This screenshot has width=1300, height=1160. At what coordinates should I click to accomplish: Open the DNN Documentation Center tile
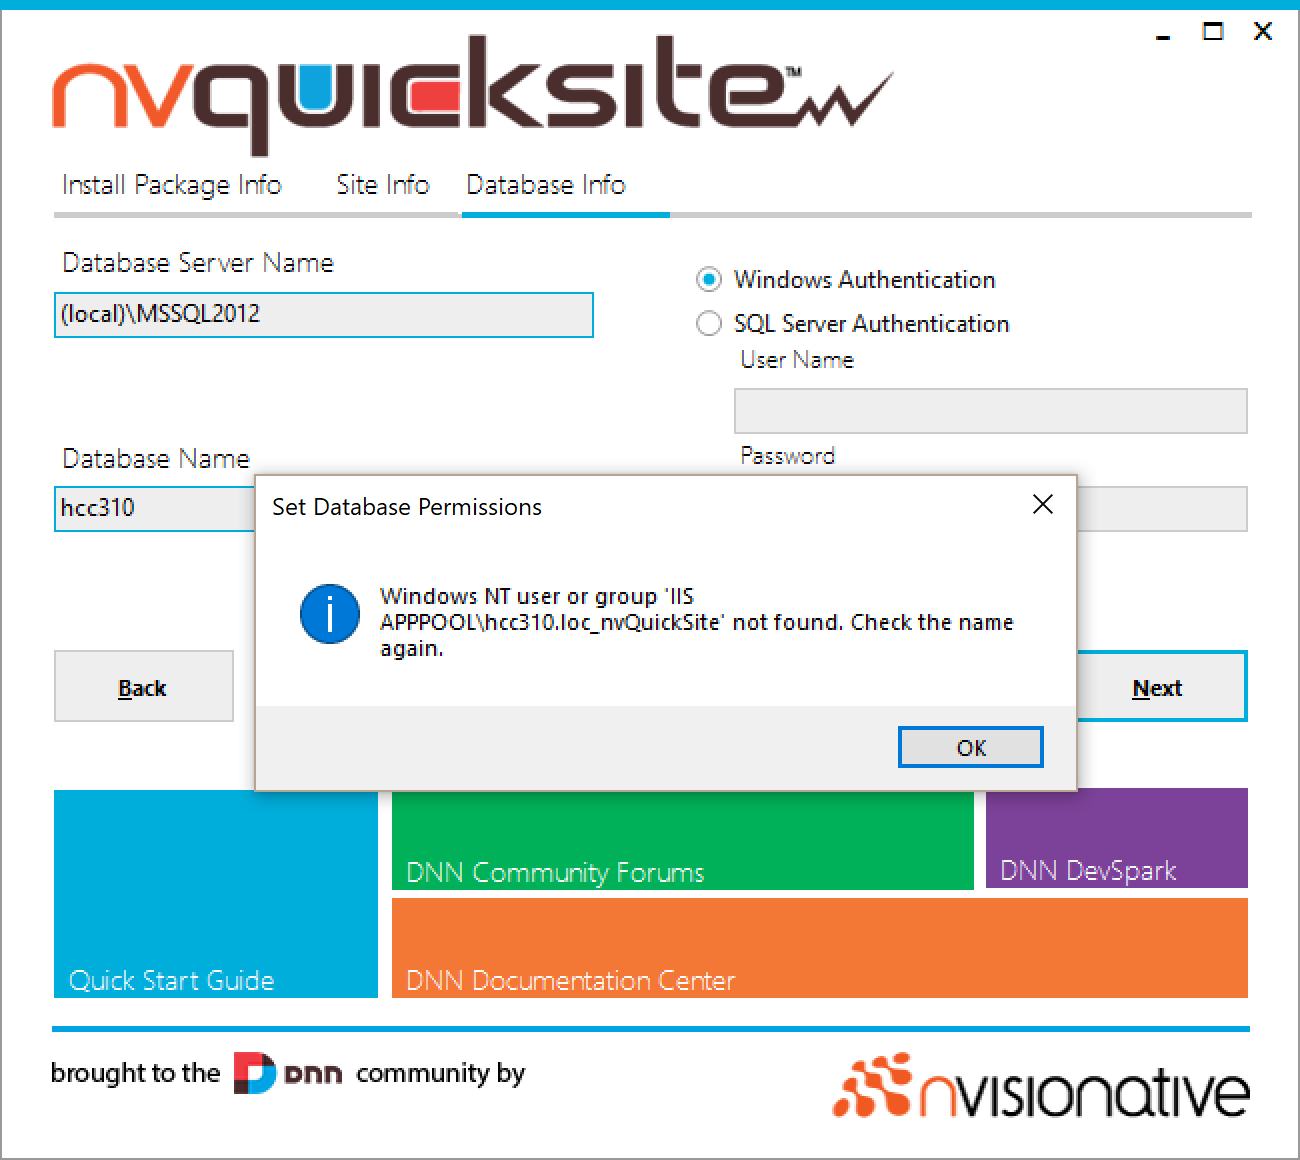(819, 947)
